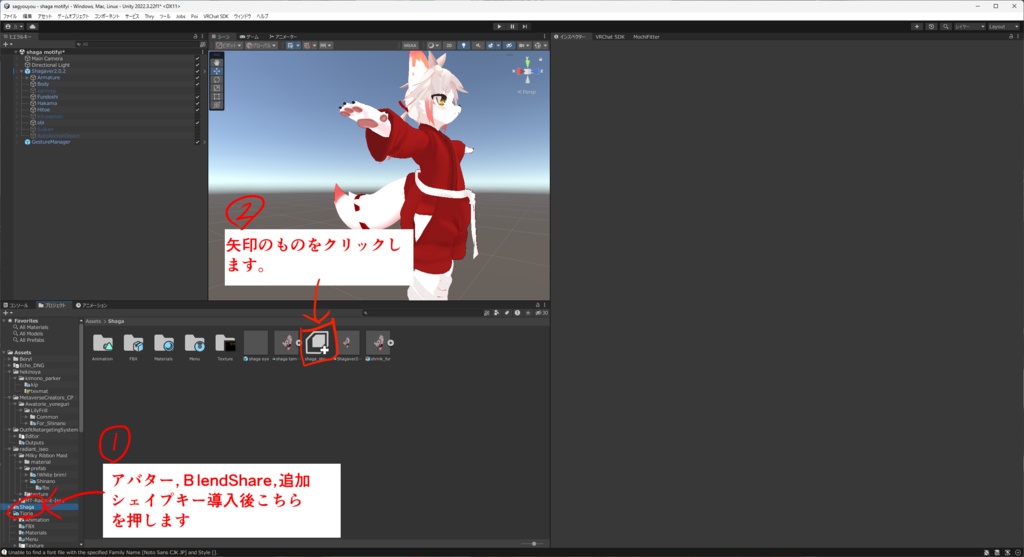Toggle Body object active checkmark
1024x557 pixels.
click(197, 84)
